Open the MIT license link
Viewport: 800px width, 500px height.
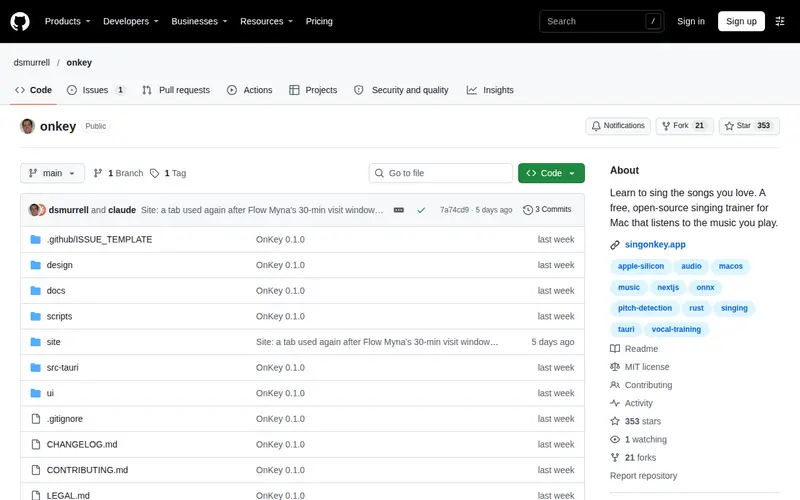tap(640, 367)
